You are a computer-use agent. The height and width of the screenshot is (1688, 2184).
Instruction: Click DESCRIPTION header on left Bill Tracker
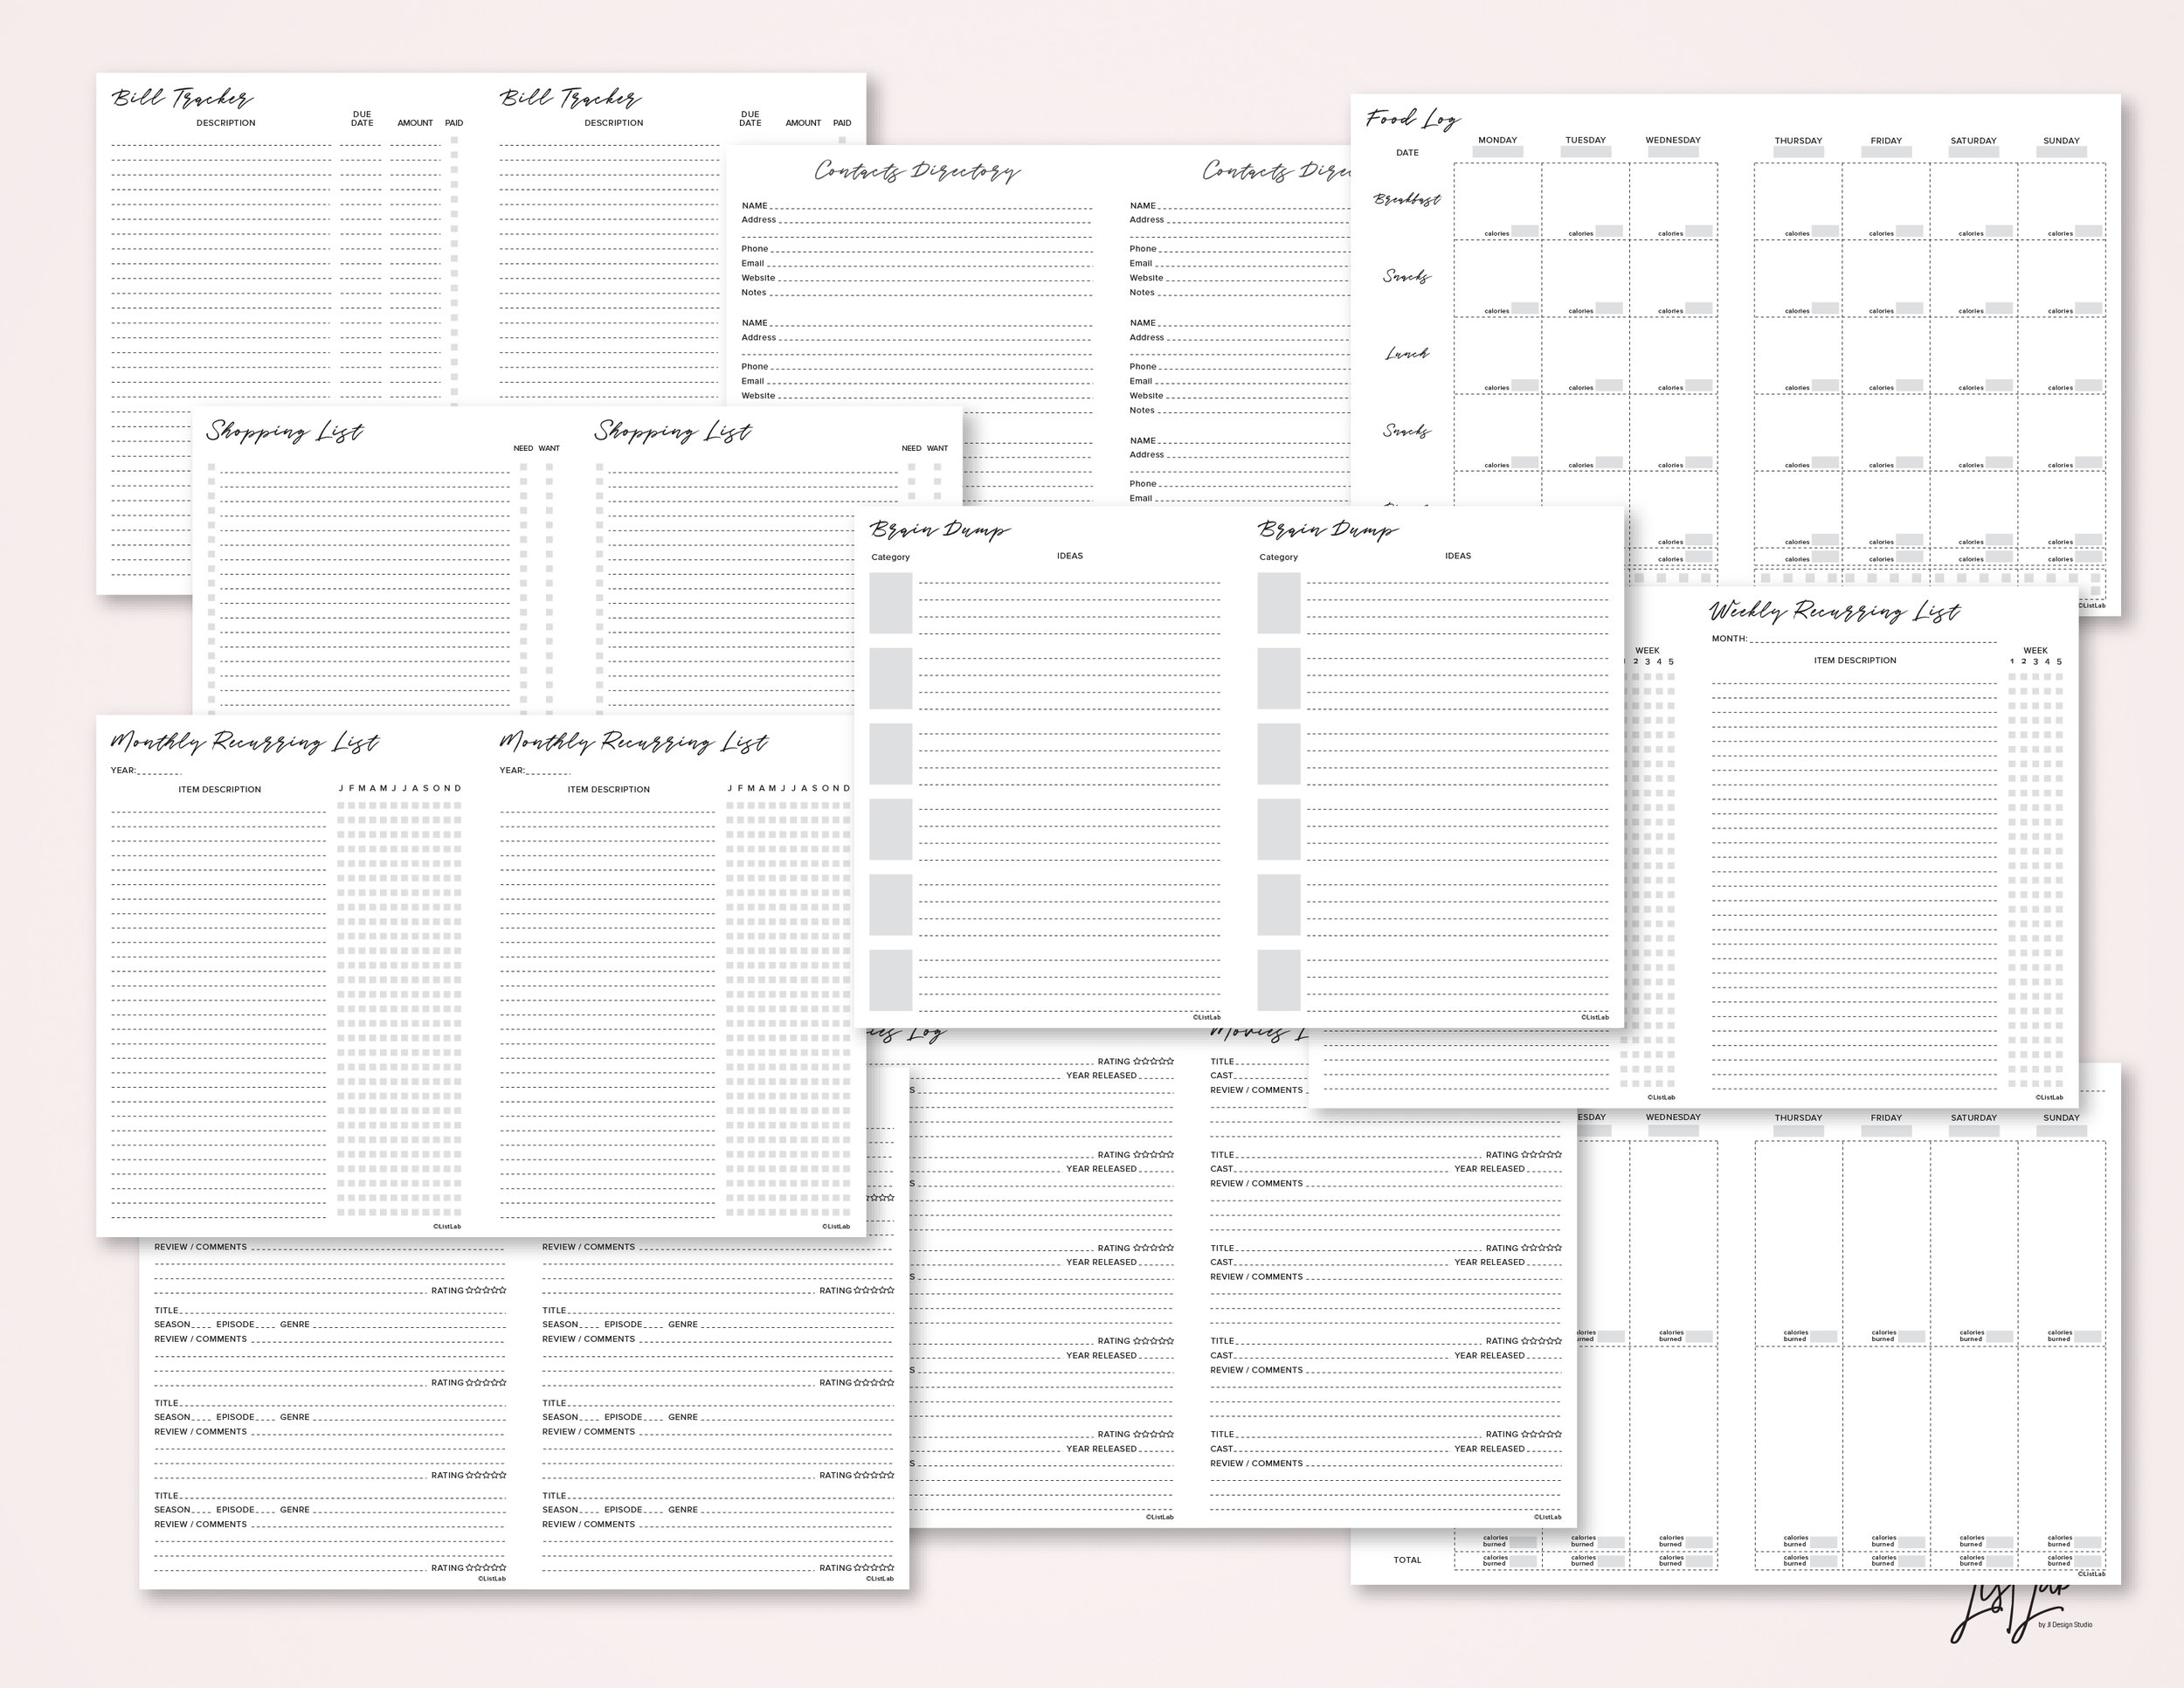click(x=226, y=123)
